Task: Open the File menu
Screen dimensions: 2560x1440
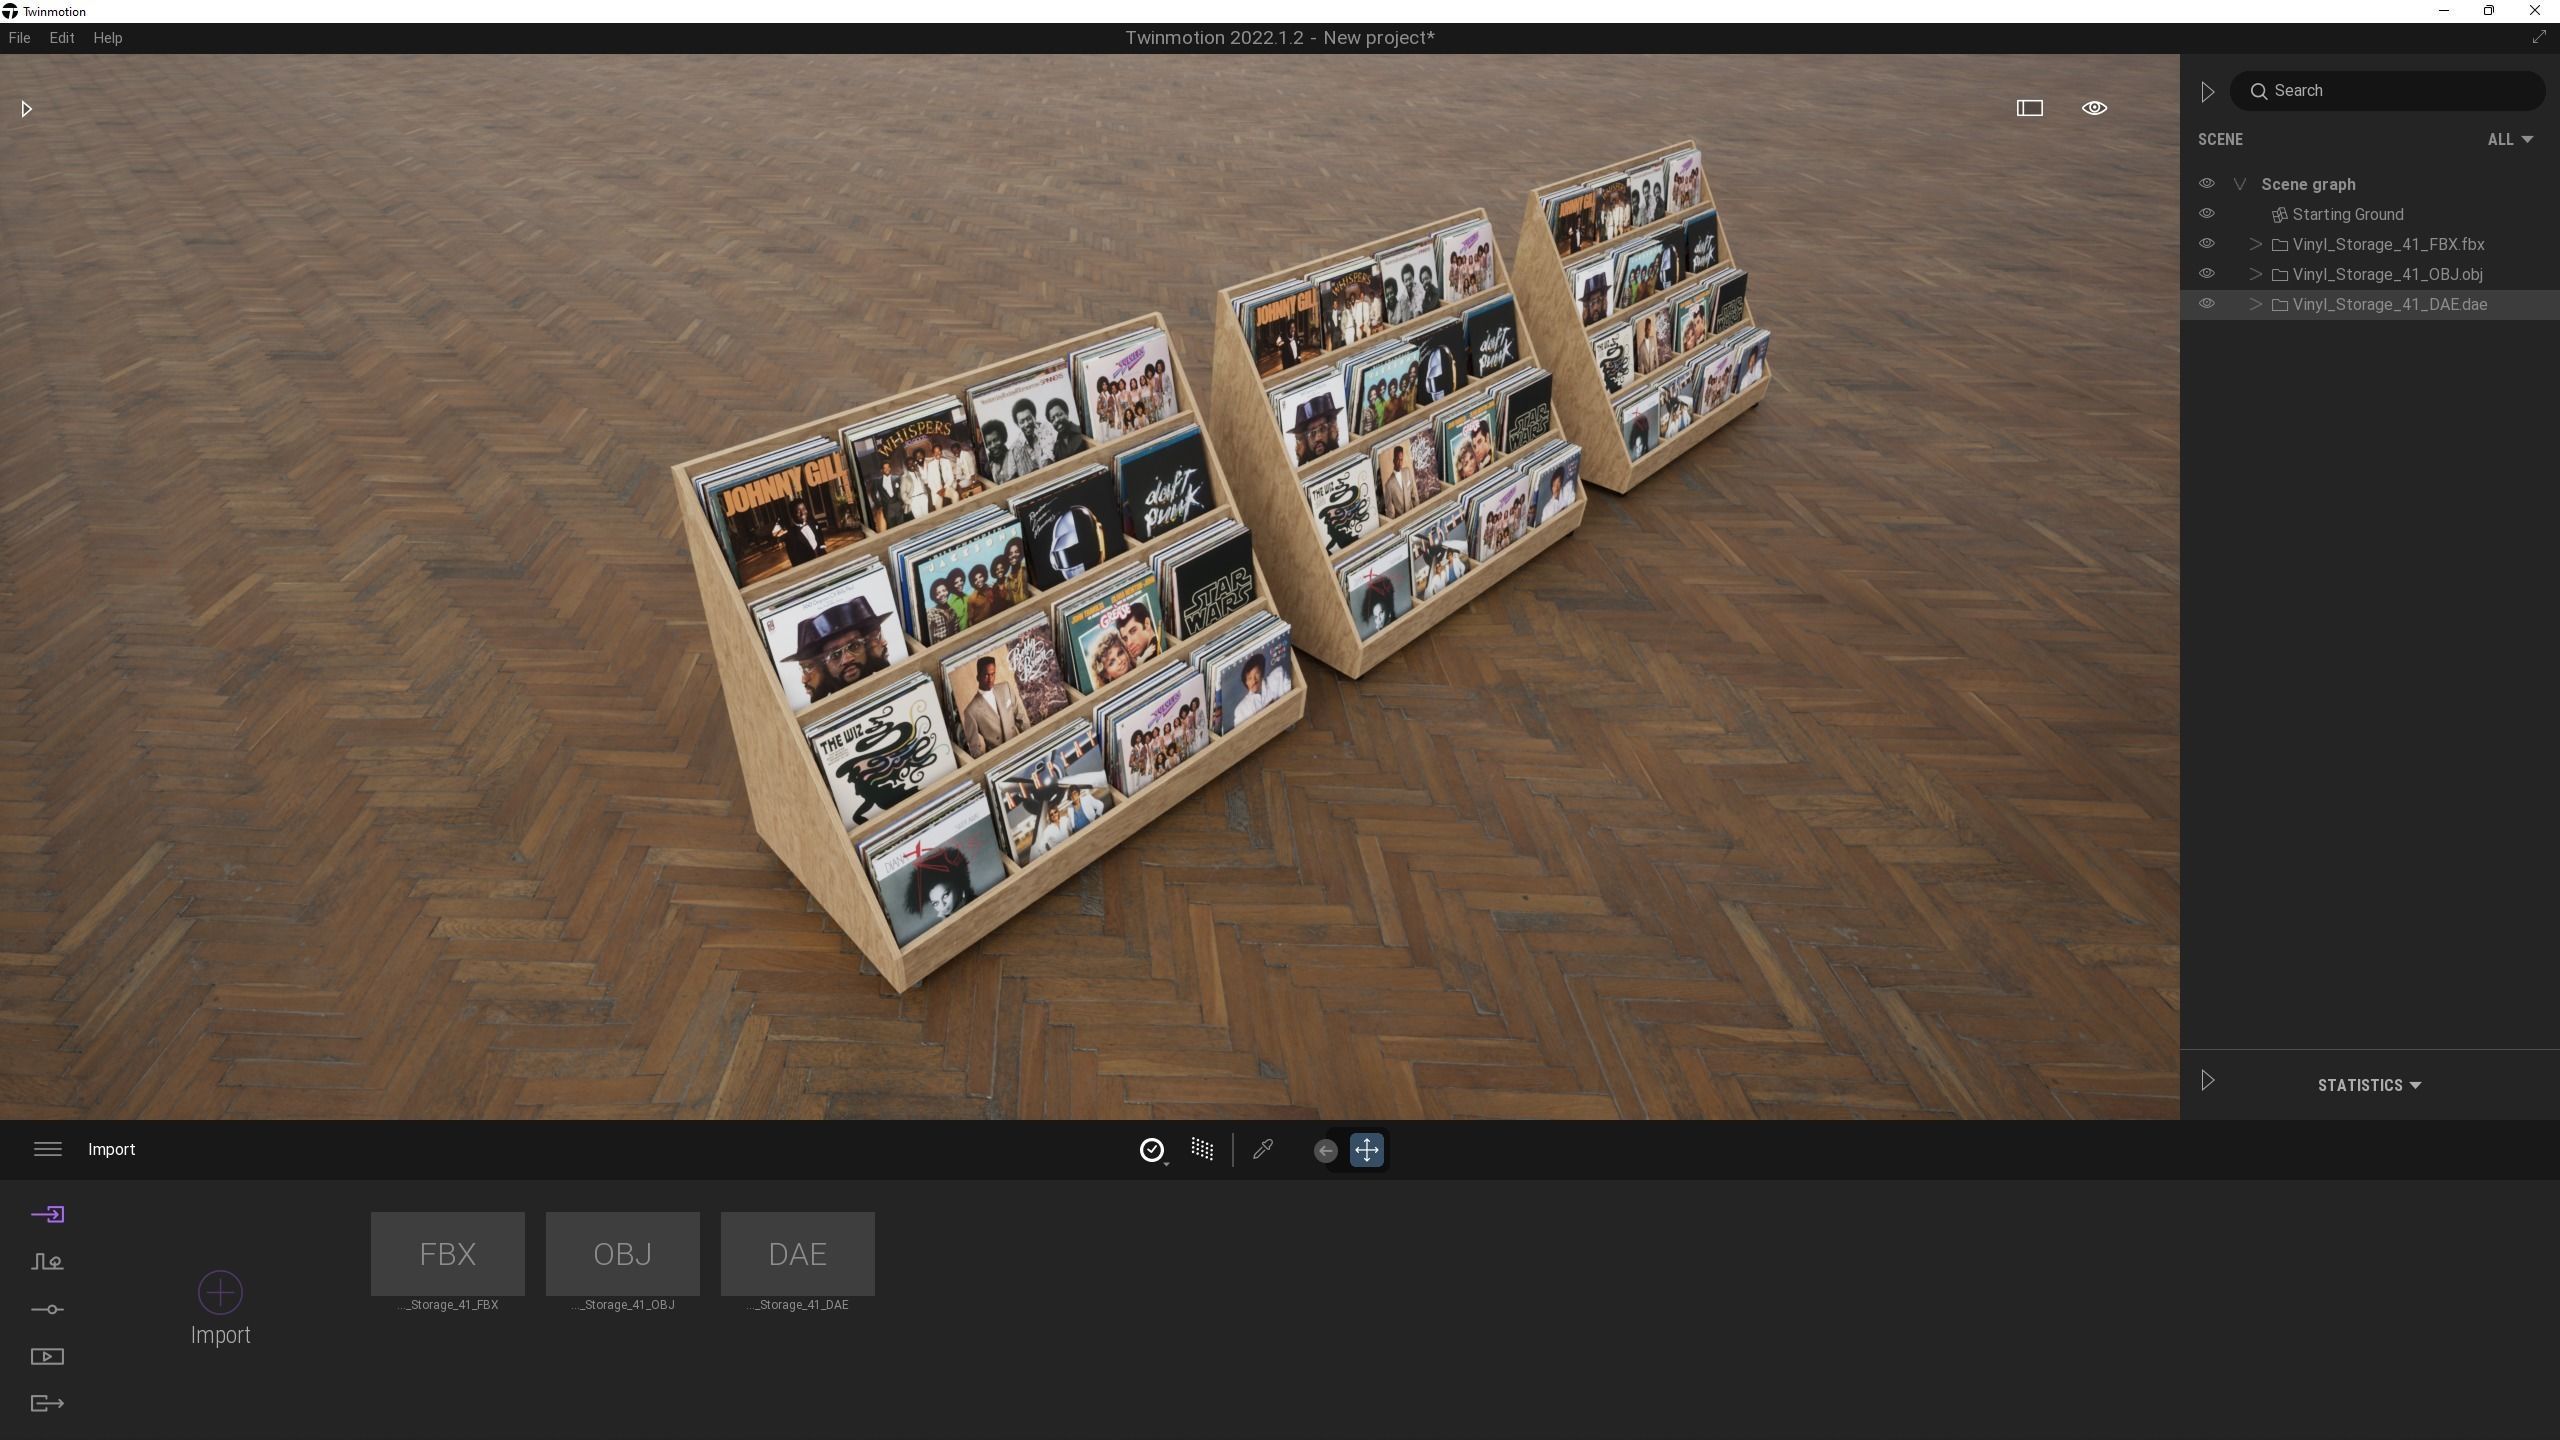Action: (x=19, y=38)
